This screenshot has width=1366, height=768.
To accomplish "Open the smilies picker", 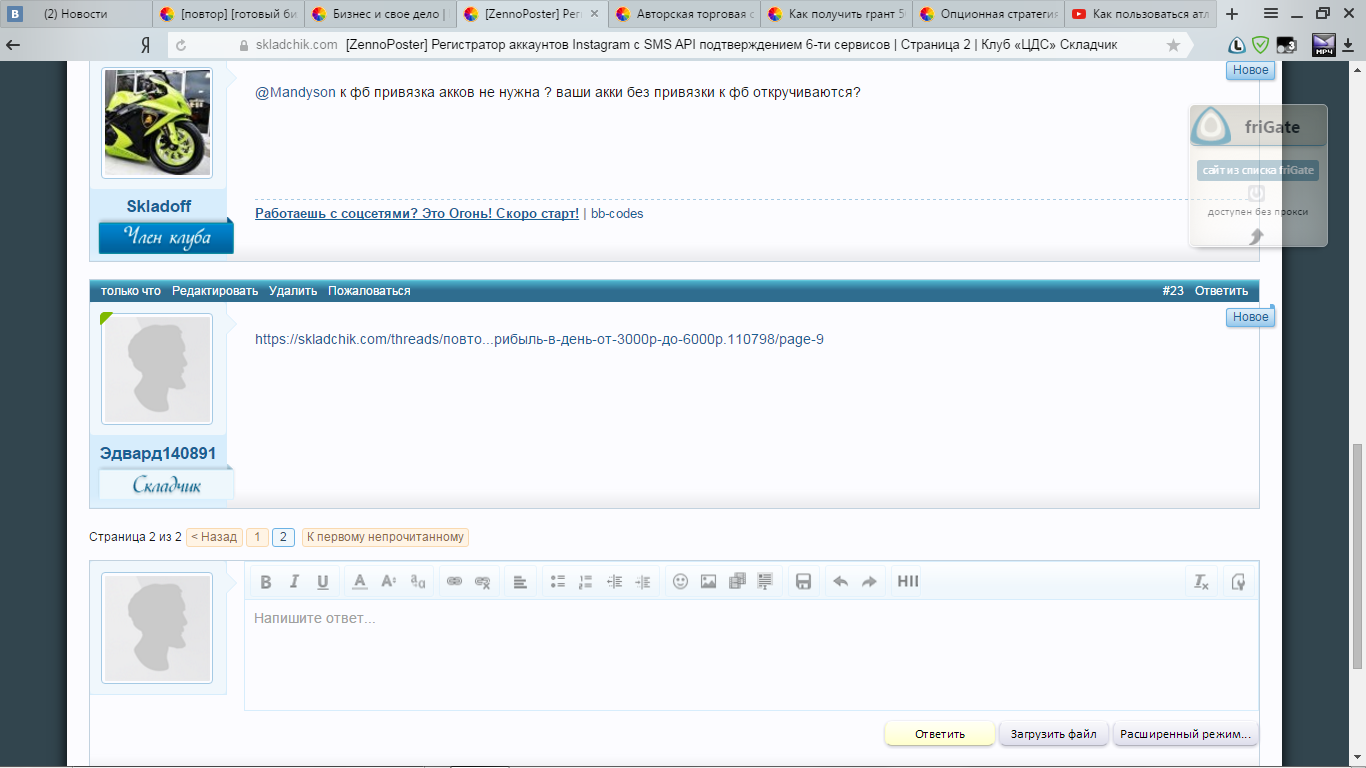I will (x=680, y=582).
